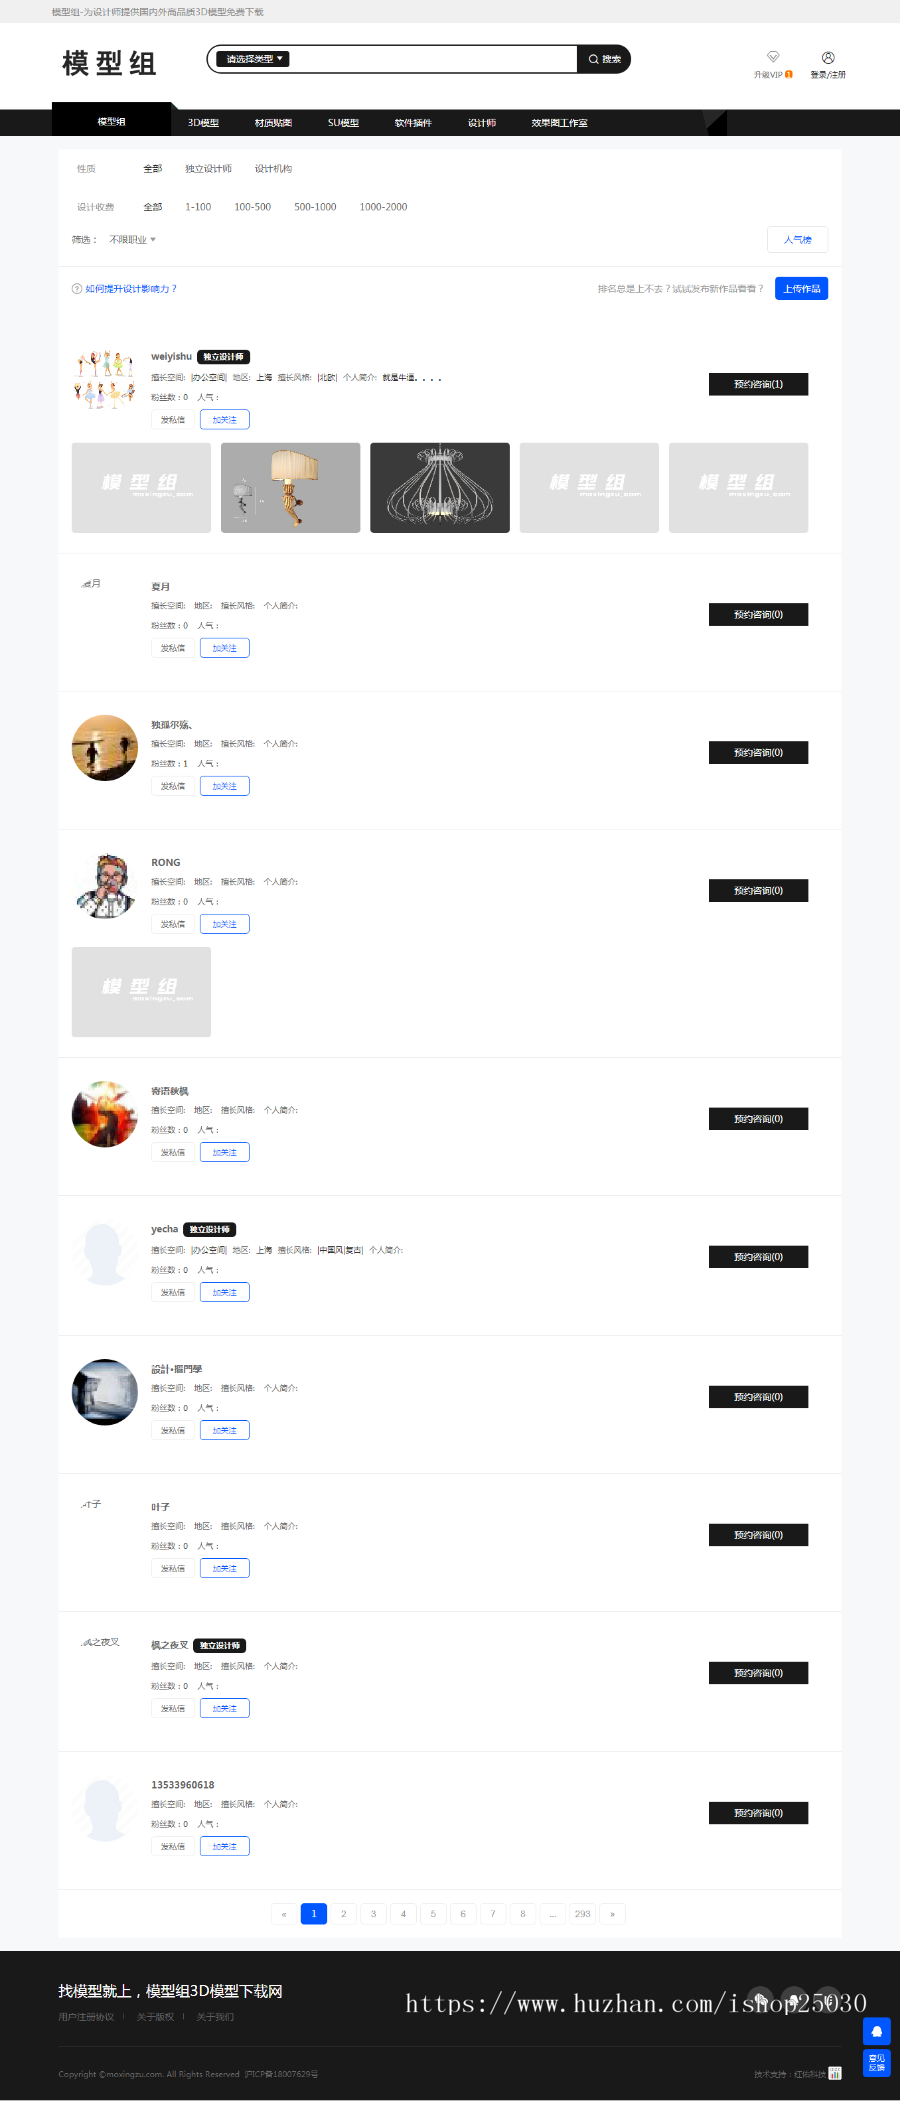Select the 独立设计师 filter option
900x2101 pixels.
coord(208,169)
